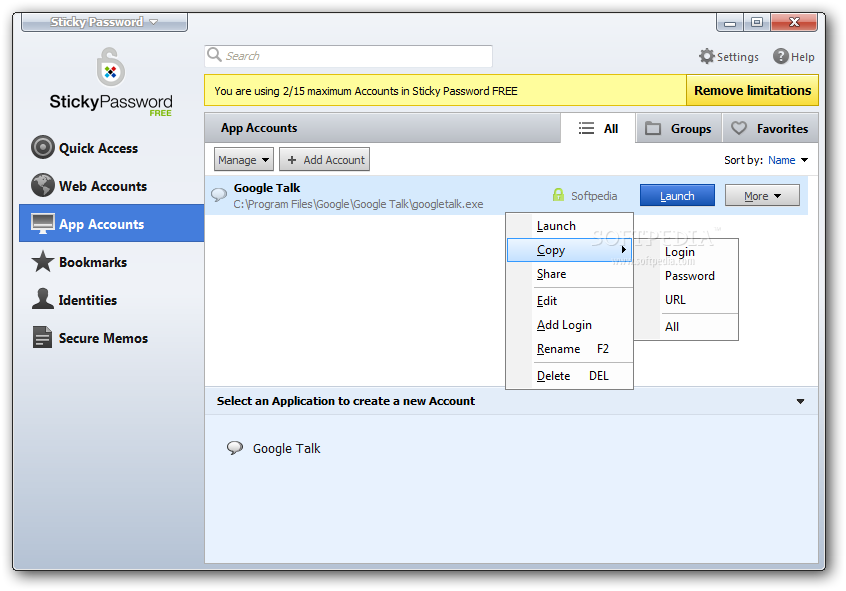Click the plus icon in Add Account

click(x=292, y=160)
